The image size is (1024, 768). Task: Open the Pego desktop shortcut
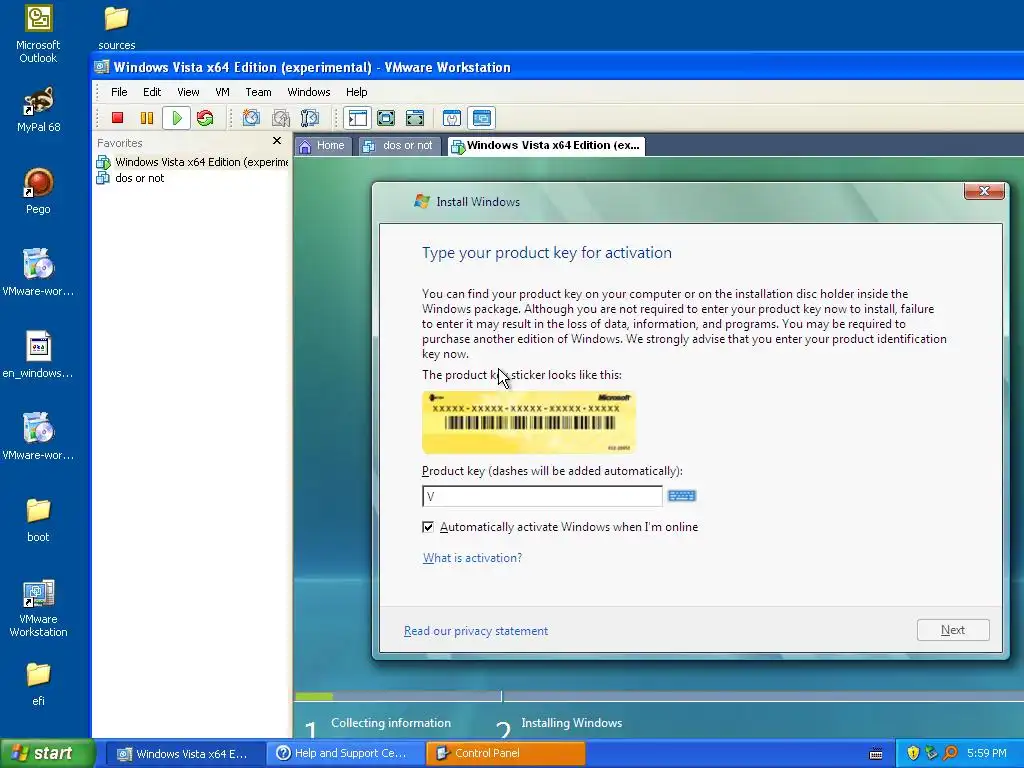(38, 191)
